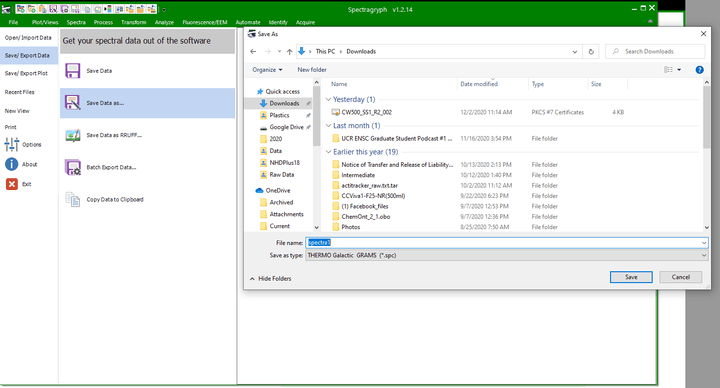Image resolution: width=720 pixels, height=388 pixels.
Task: Open the view options dropdown arrow
Action: [x=679, y=70]
